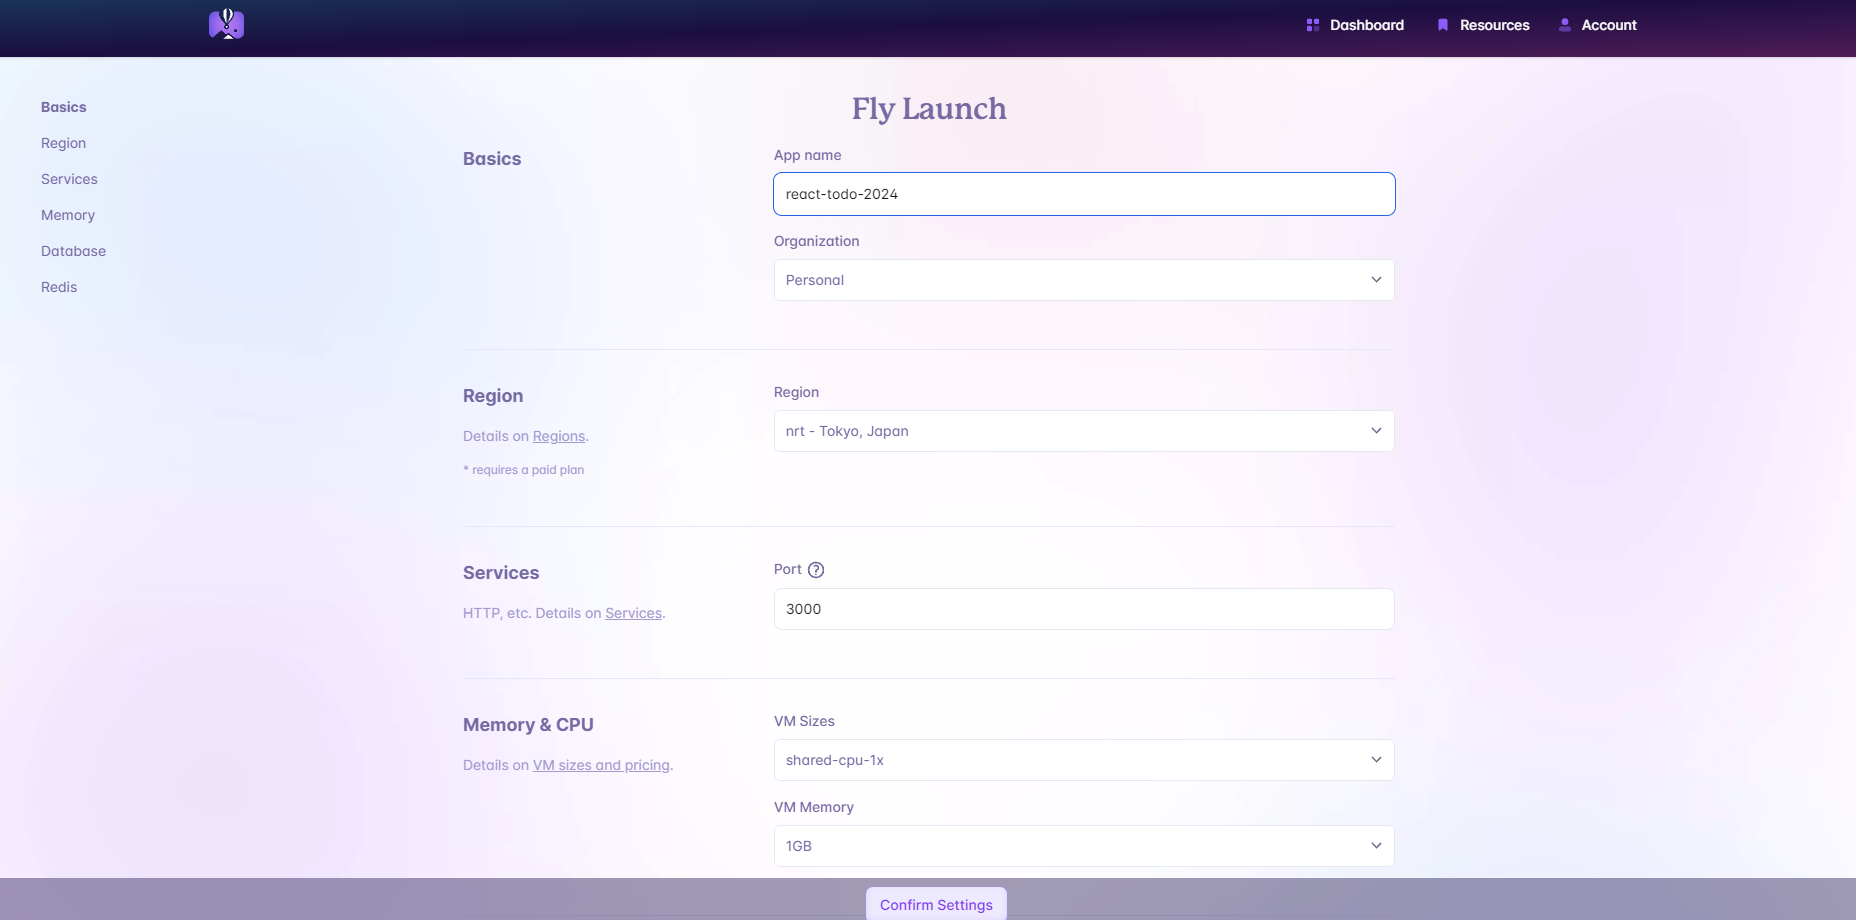Click the Confirm Settings button
Viewport: 1856px width, 920px height.
click(x=936, y=904)
